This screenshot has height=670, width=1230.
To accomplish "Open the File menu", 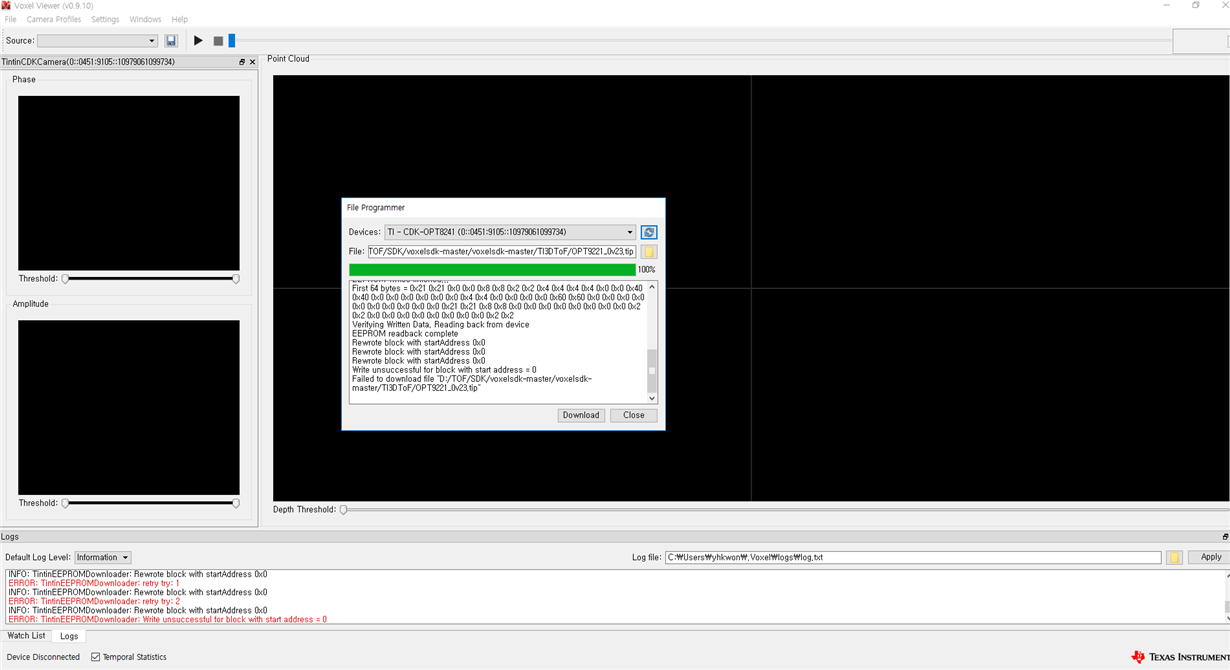I will point(11,19).
